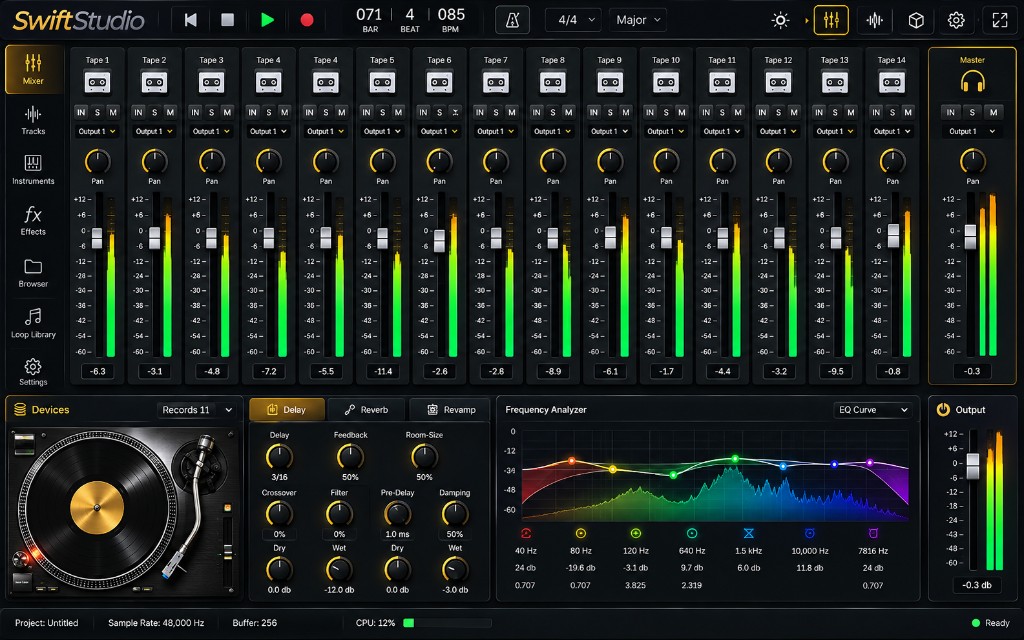The width and height of the screenshot is (1024, 640).
Task: Toggle the IN button on Tape 10
Action: click(x=650, y=112)
